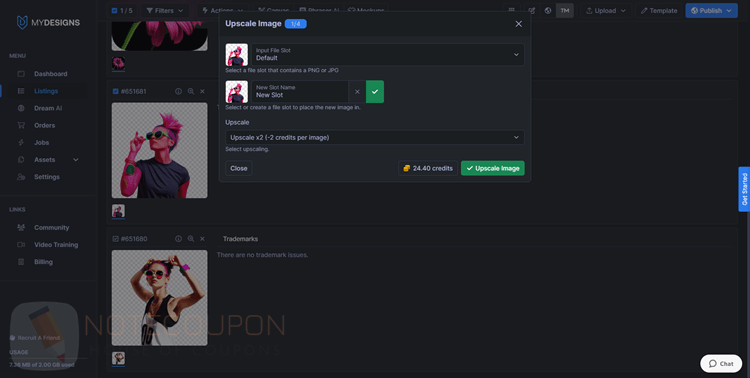The image size is (750, 378).
Task: Click the pink mohawk woman image preview
Action: tap(160, 150)
